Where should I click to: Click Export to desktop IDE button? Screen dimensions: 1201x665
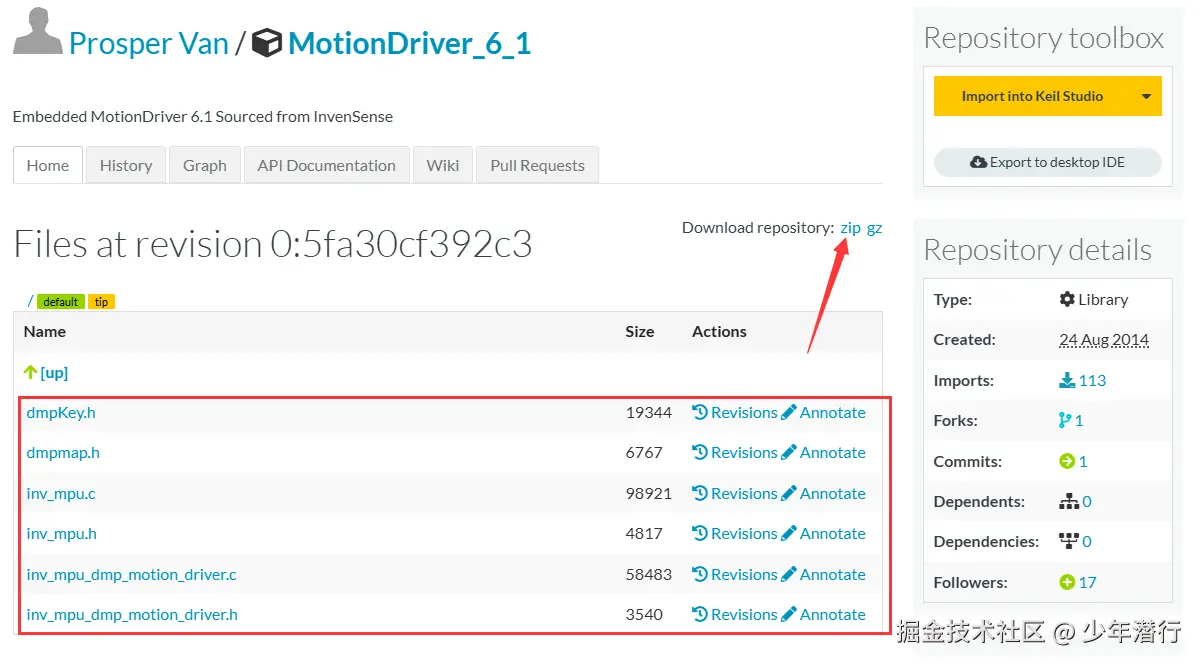pos(1047,162)
